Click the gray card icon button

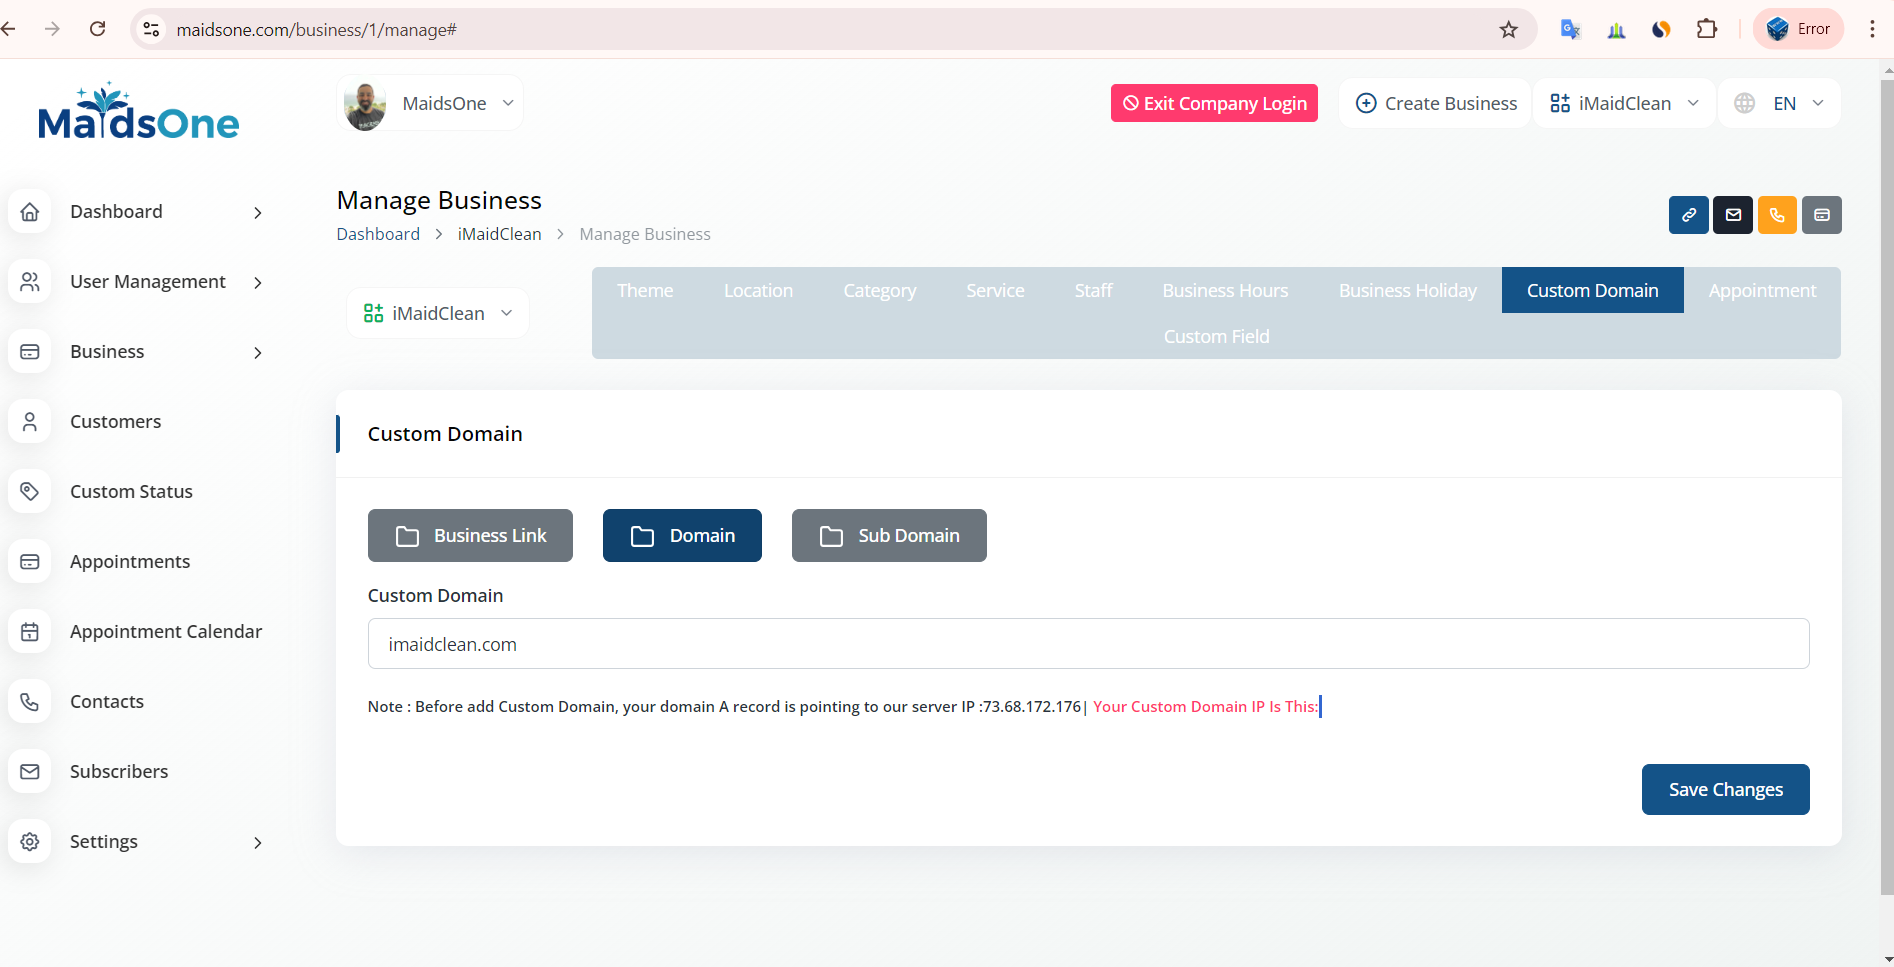pos(1821,215)
